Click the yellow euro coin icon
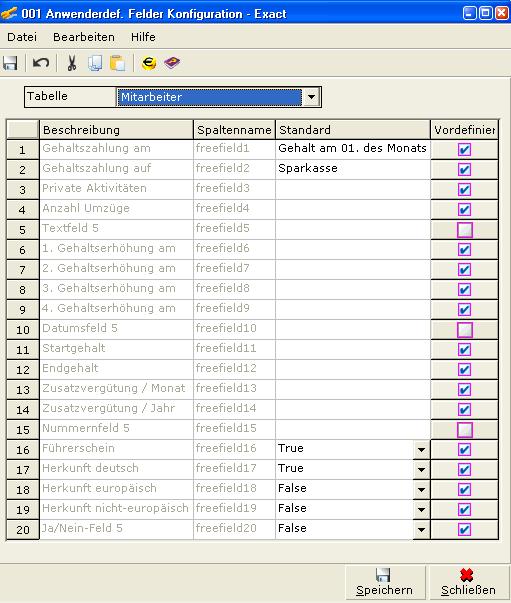The height and width of the screenshot is (603, 511). click(x=149, y=63)
